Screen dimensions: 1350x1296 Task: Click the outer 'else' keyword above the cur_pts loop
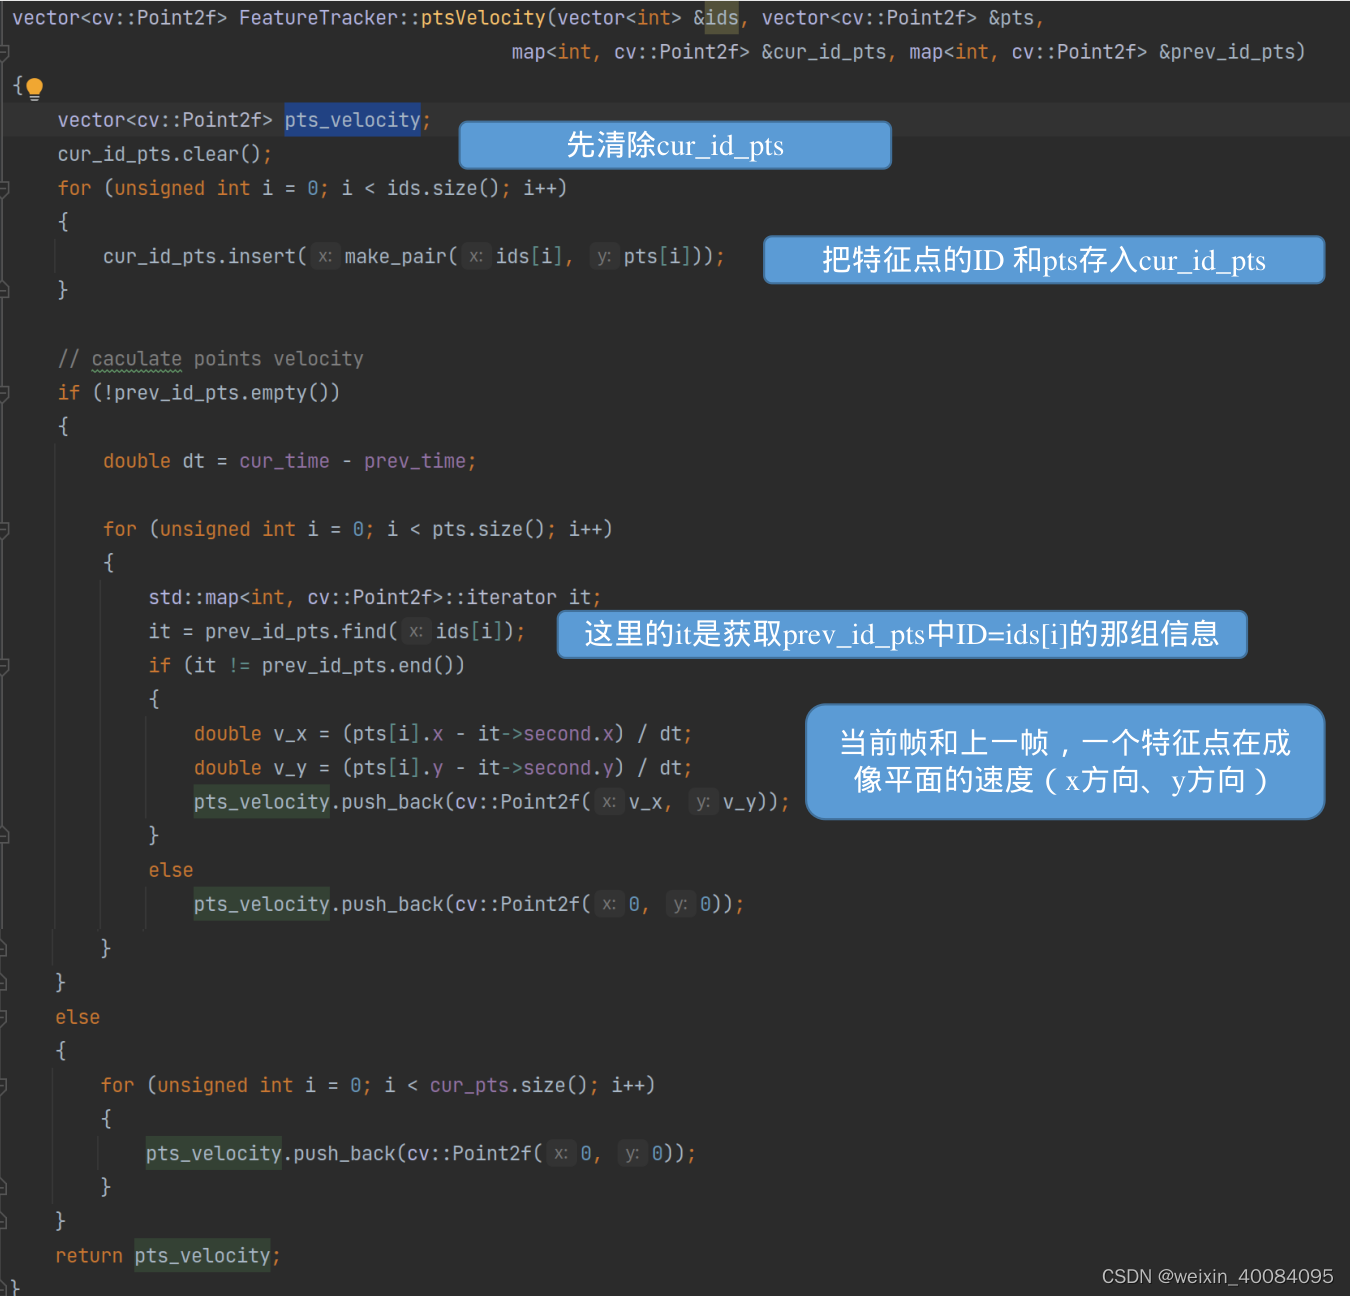point(78,1017)
